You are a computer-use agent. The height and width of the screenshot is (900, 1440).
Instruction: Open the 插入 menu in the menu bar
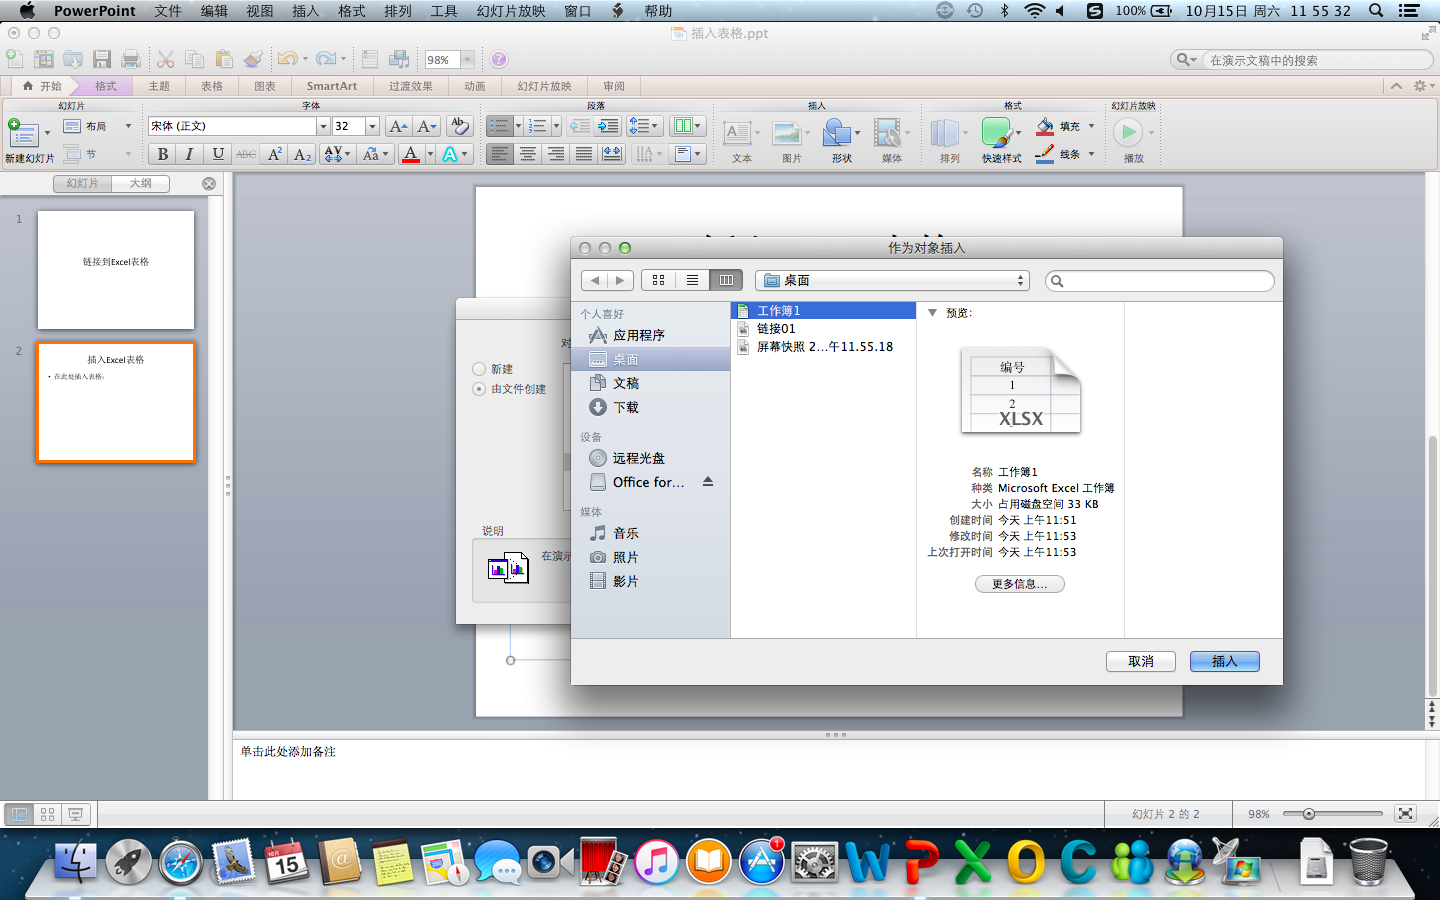pyautogui.click(x=305, y=11)
